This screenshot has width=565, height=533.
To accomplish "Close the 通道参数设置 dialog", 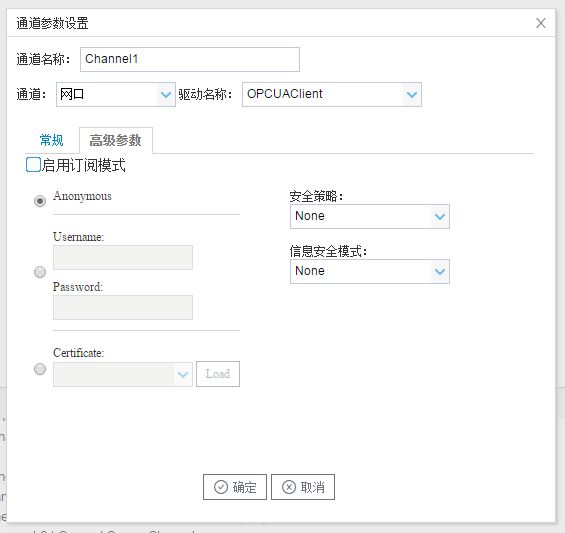I will (540, 23).
